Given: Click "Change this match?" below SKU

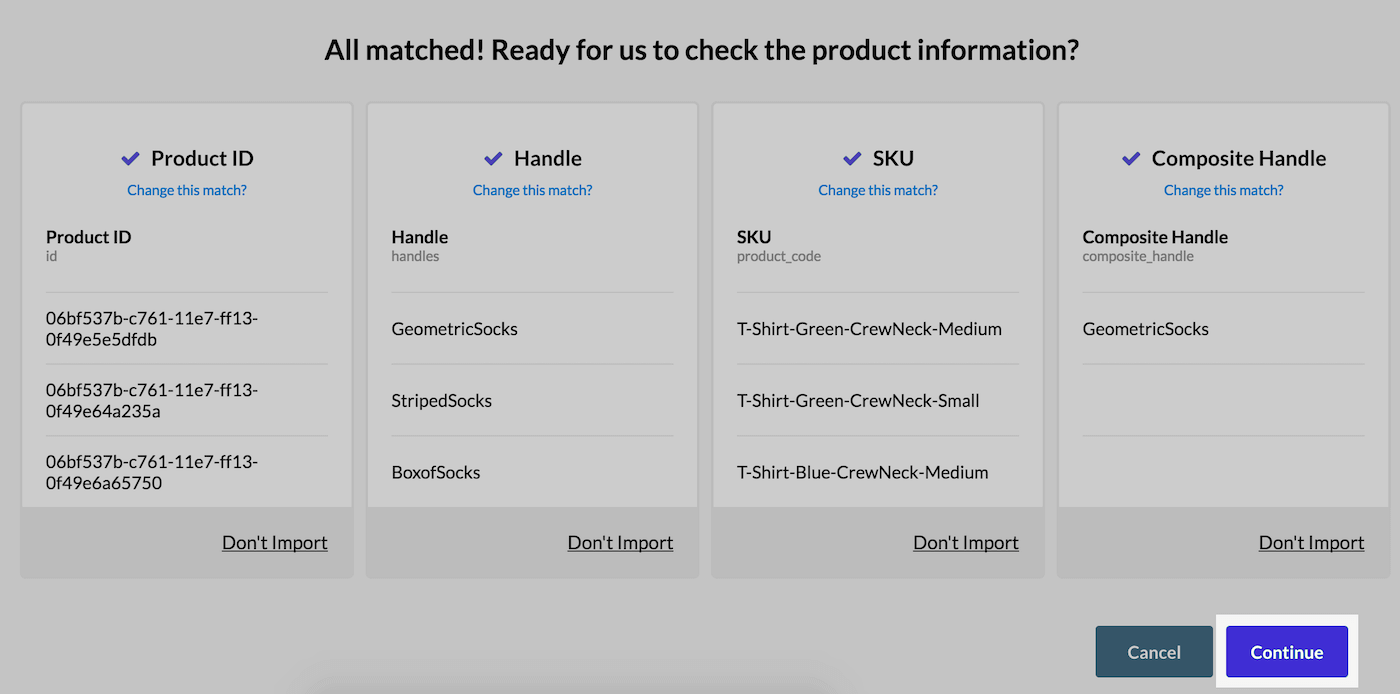Looking at the screenshot, I should point(877,190).
